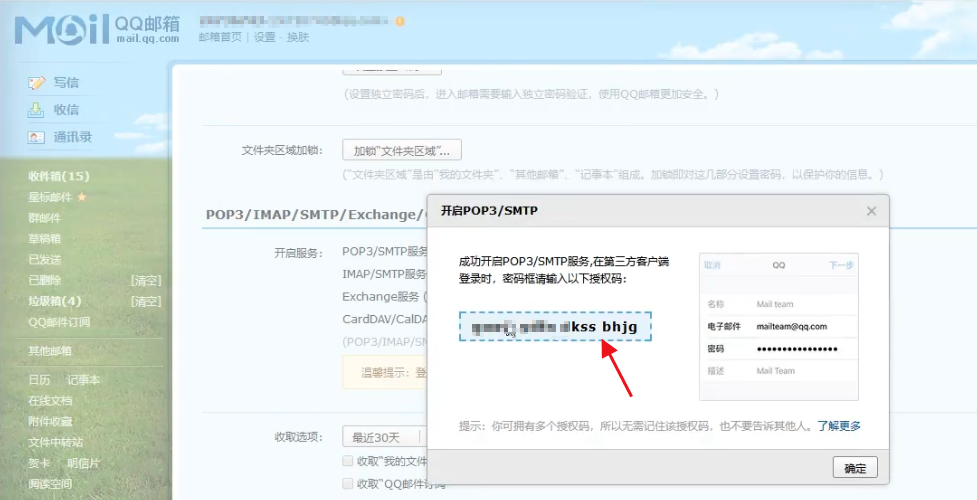
Task: Click 下一步 in the dialog sample image
Action: pyautogui.click(x=841, y=265)
